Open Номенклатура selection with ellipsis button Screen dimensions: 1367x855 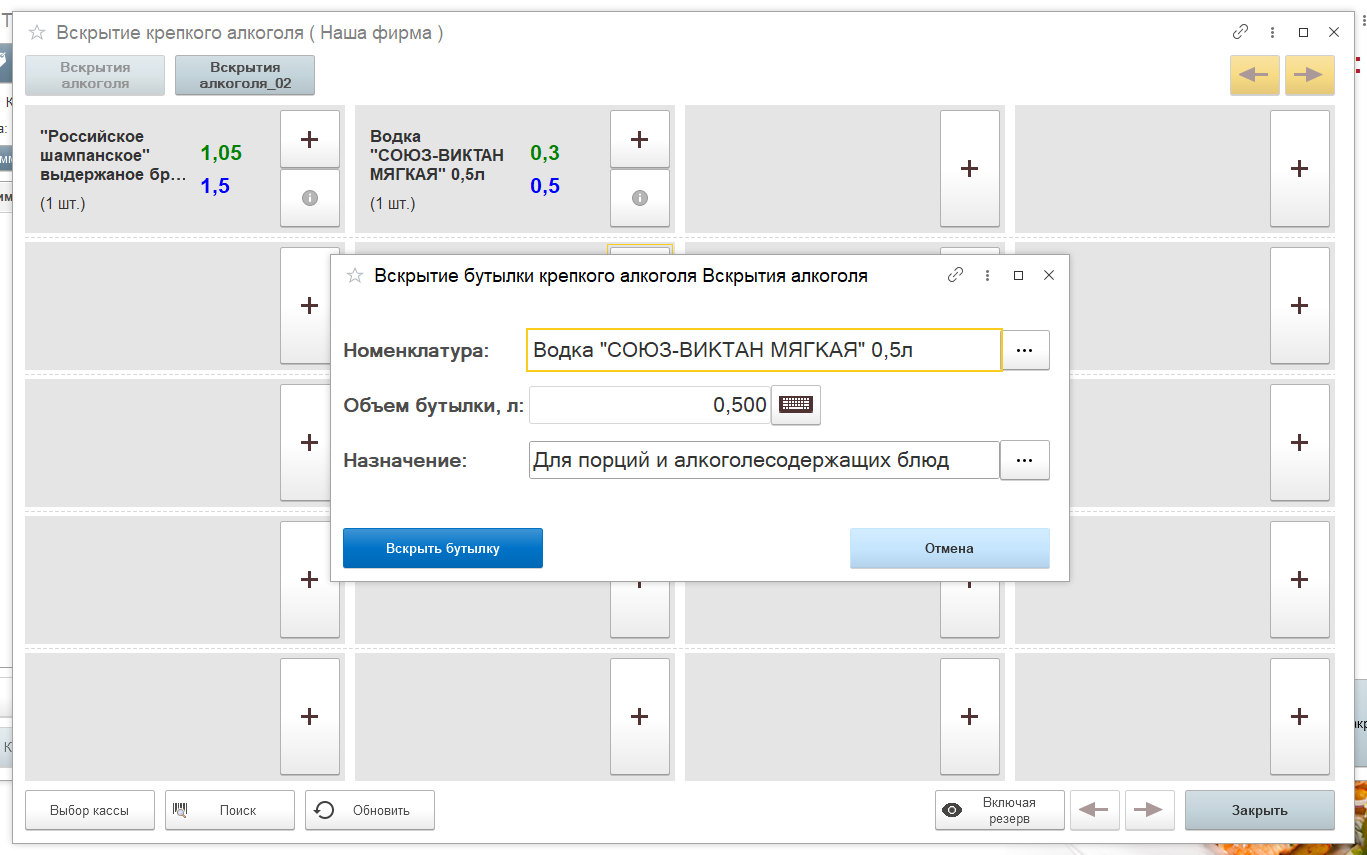coord(1025,350)
